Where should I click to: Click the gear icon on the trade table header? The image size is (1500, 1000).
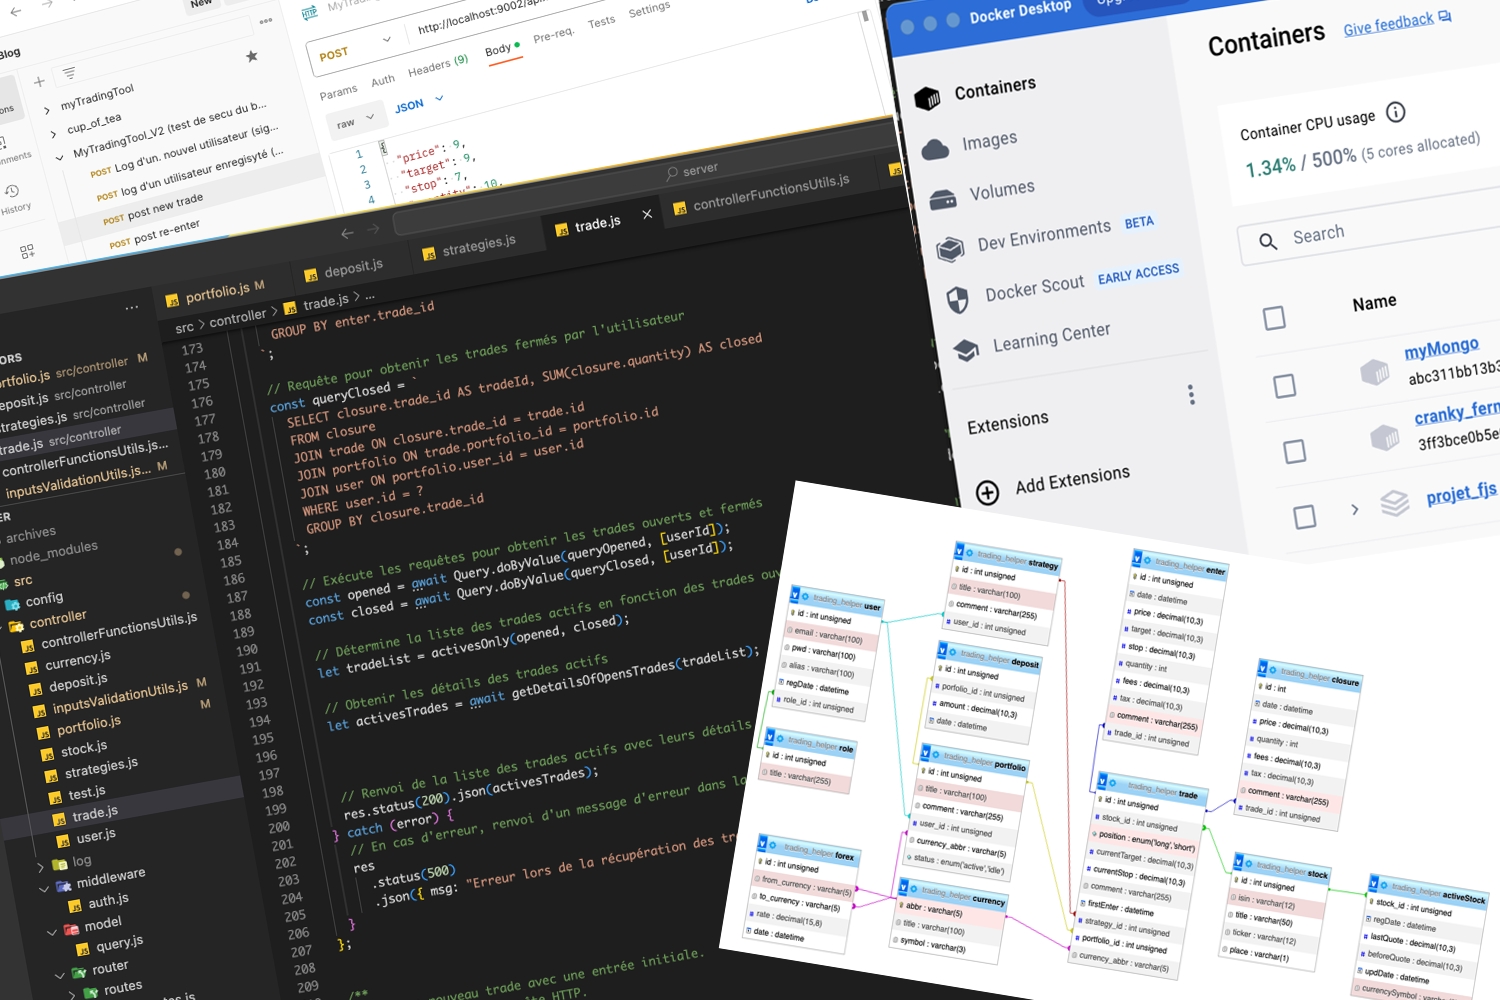pyautogui.click(x=1113, y=783)
